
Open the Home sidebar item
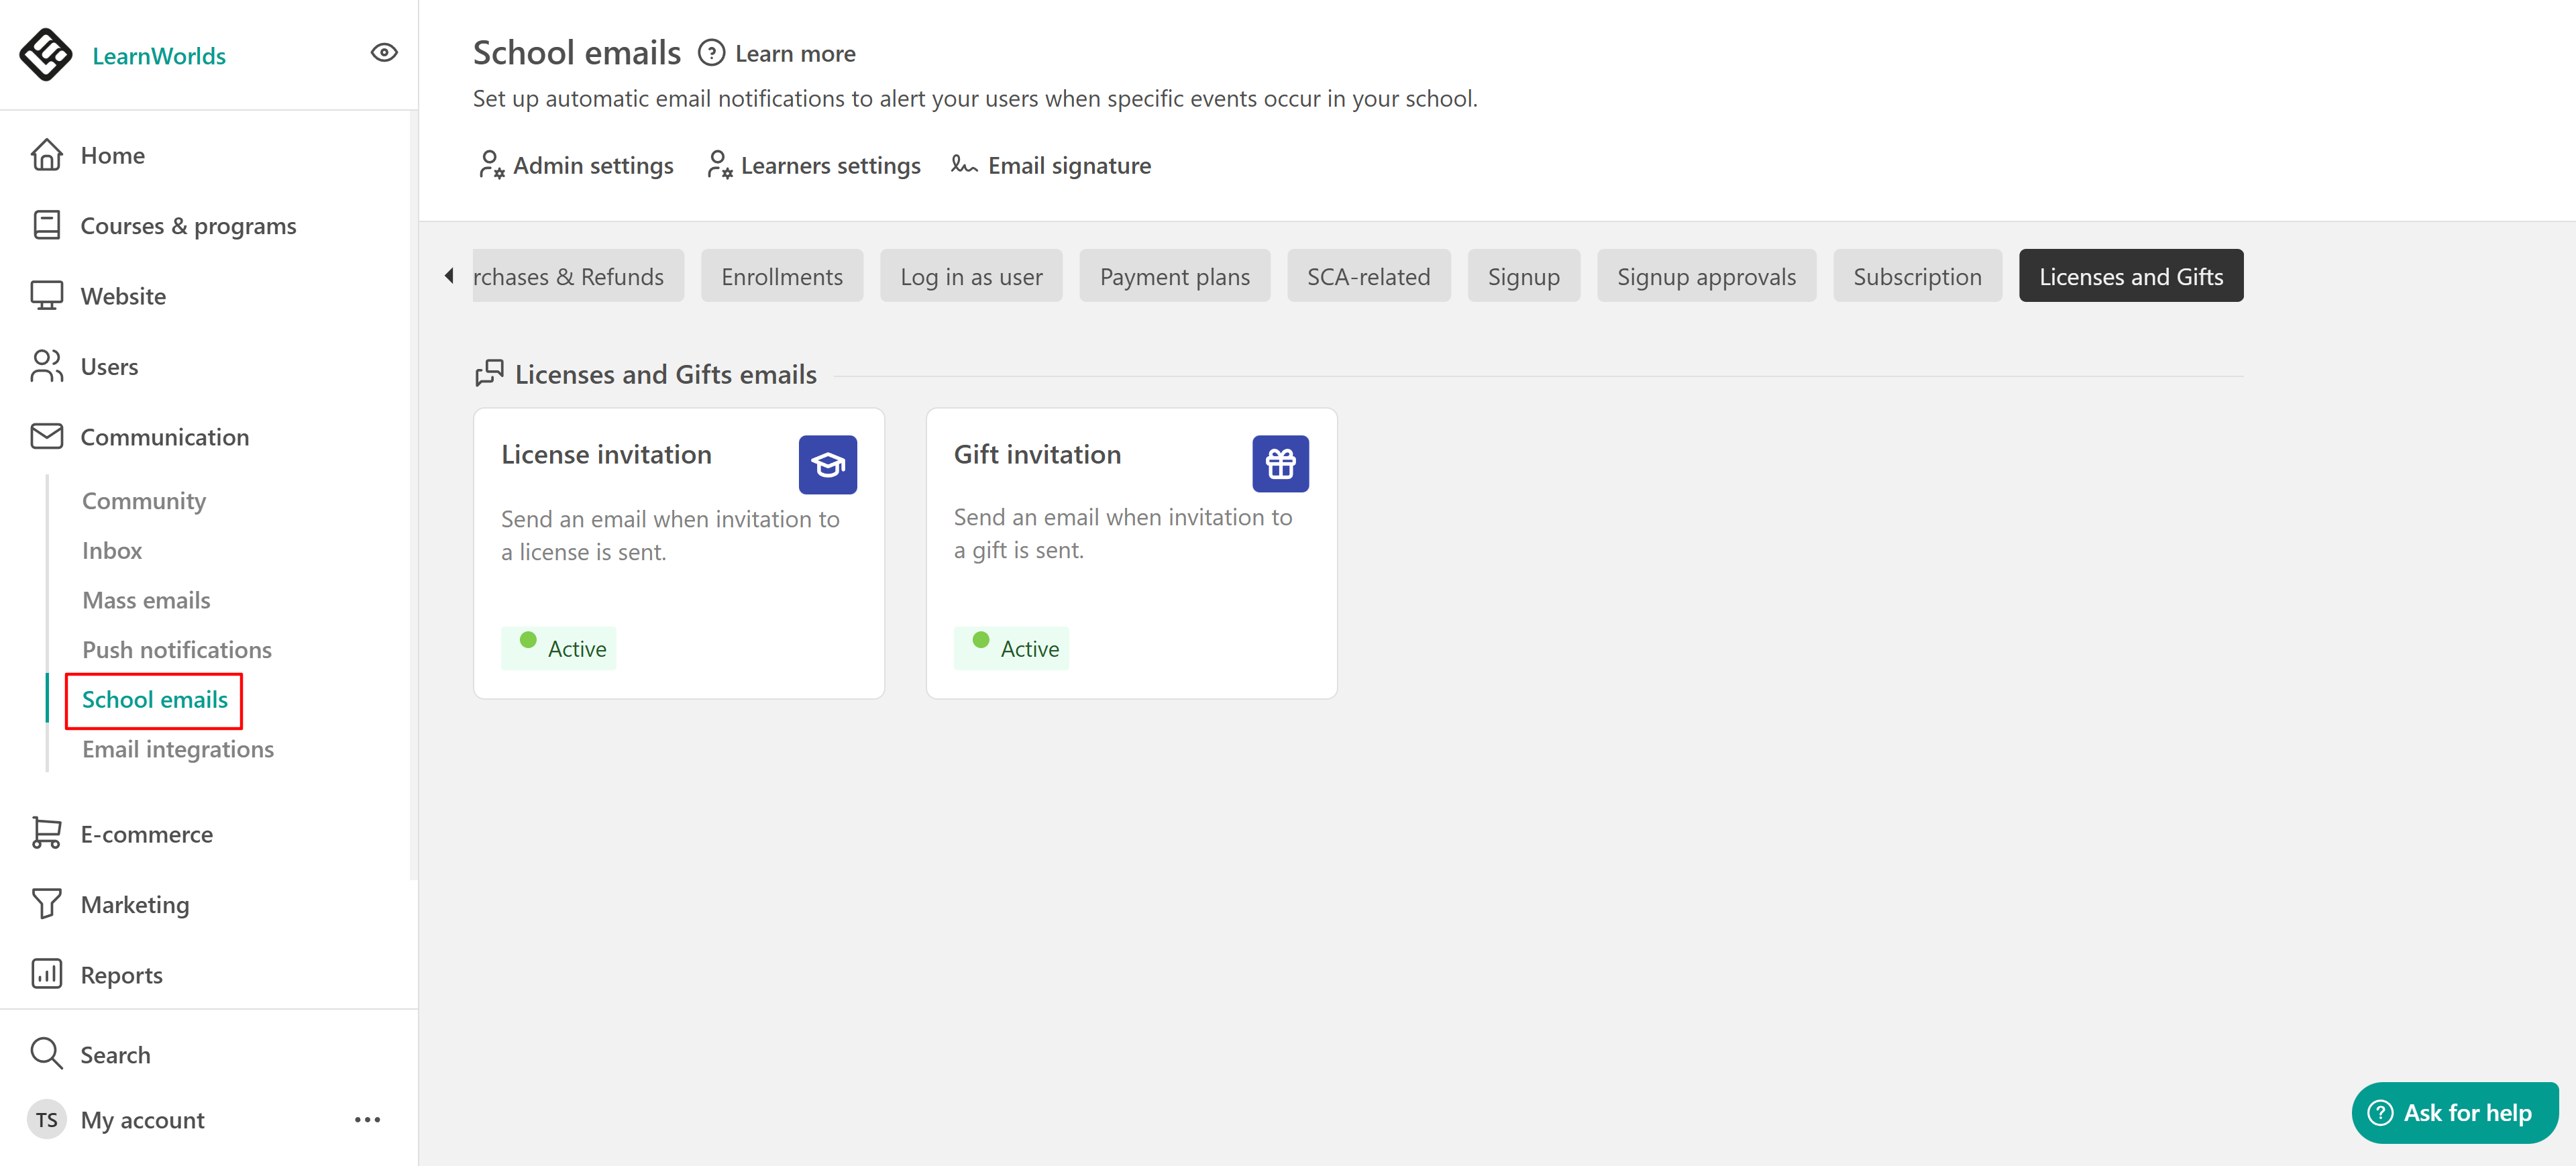[x=112, y=156]
